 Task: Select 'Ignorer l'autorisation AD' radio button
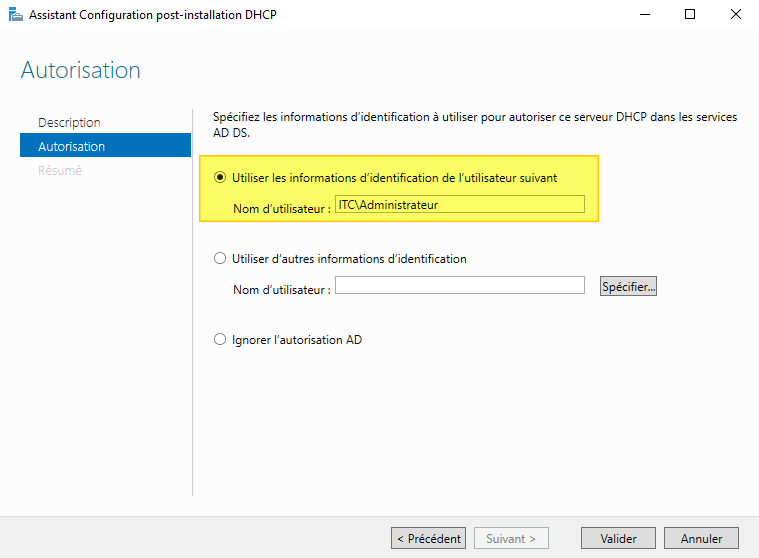point(221,340)
